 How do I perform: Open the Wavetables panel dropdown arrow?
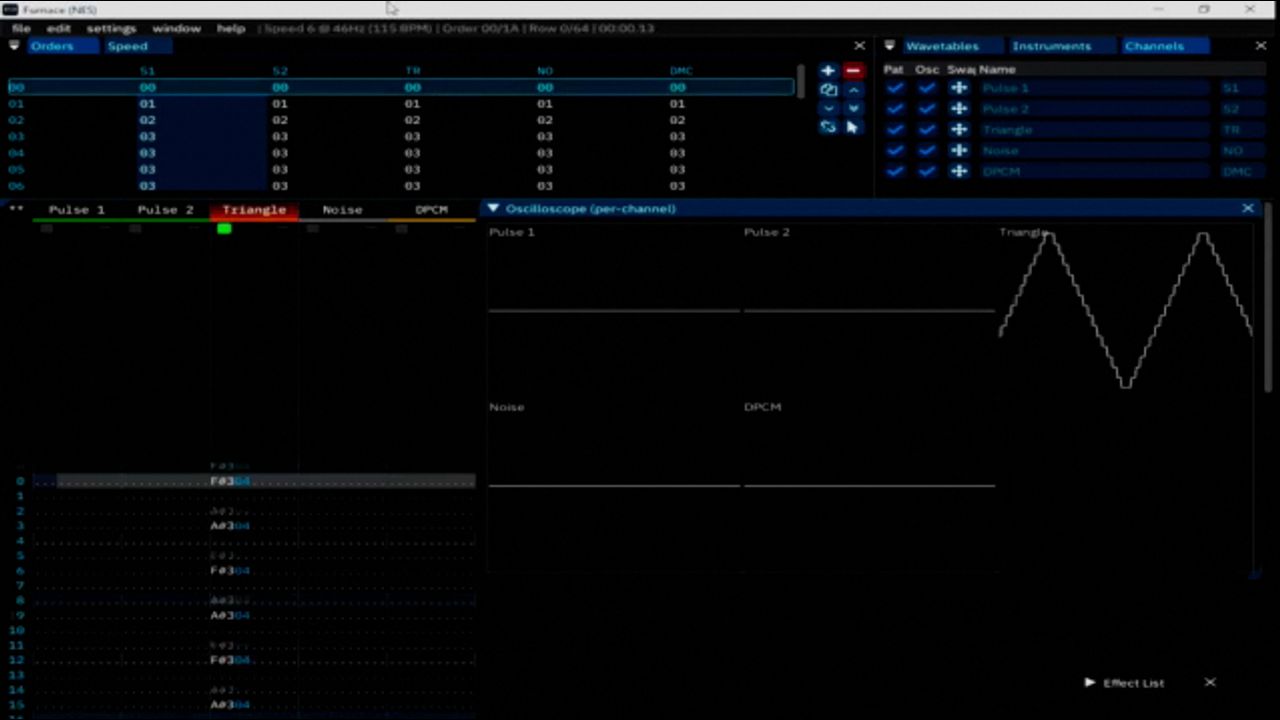pyautogui.click(x=889, y=46)
